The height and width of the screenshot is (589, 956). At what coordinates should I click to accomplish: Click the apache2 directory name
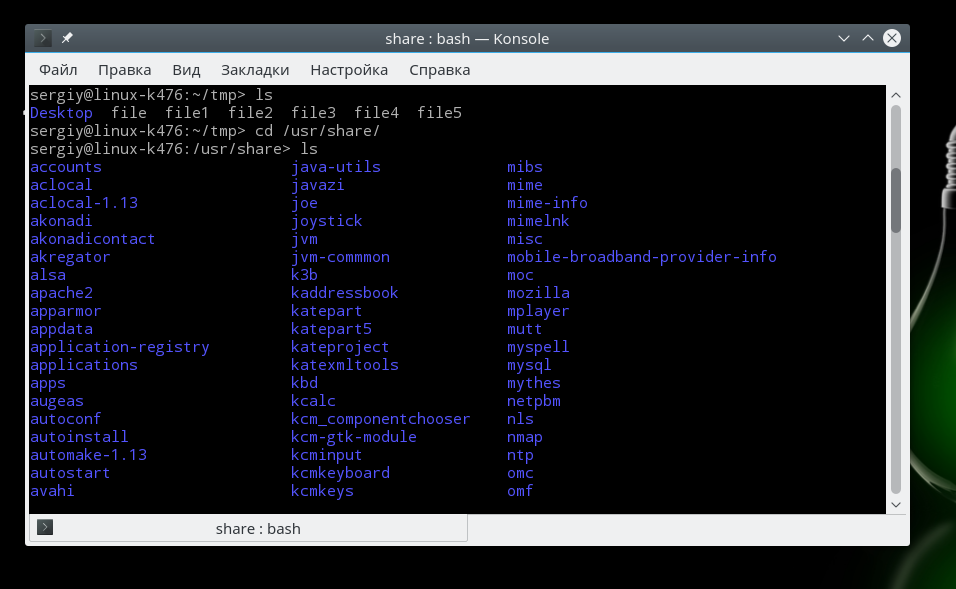[x=62, y=293]
